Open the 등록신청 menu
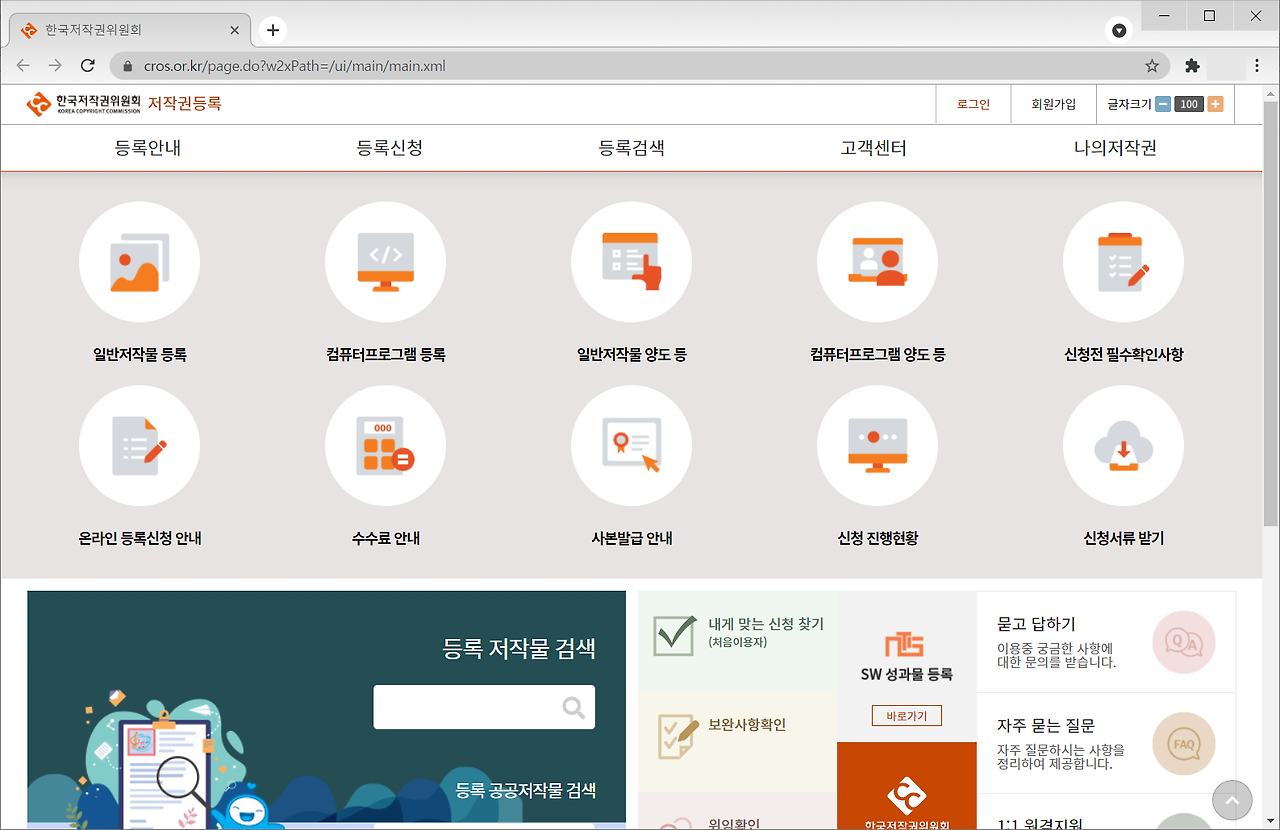The width and height of the screenshot is (1280, 830). [x=389, y=146]
